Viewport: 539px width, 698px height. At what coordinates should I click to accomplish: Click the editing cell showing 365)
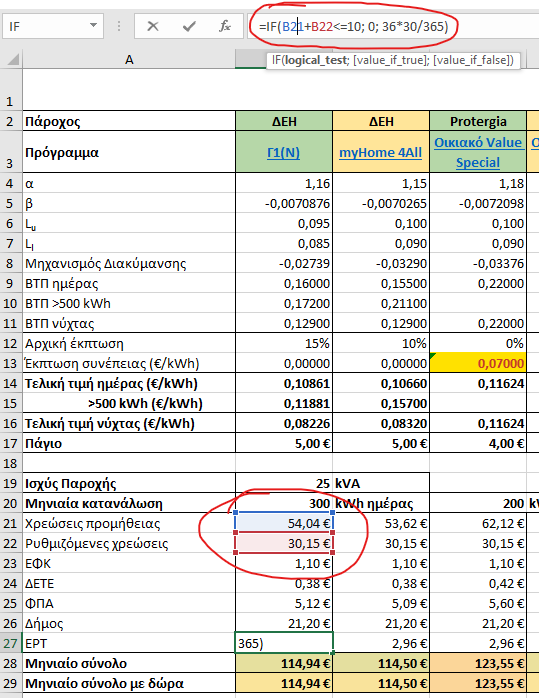[284, 644]
